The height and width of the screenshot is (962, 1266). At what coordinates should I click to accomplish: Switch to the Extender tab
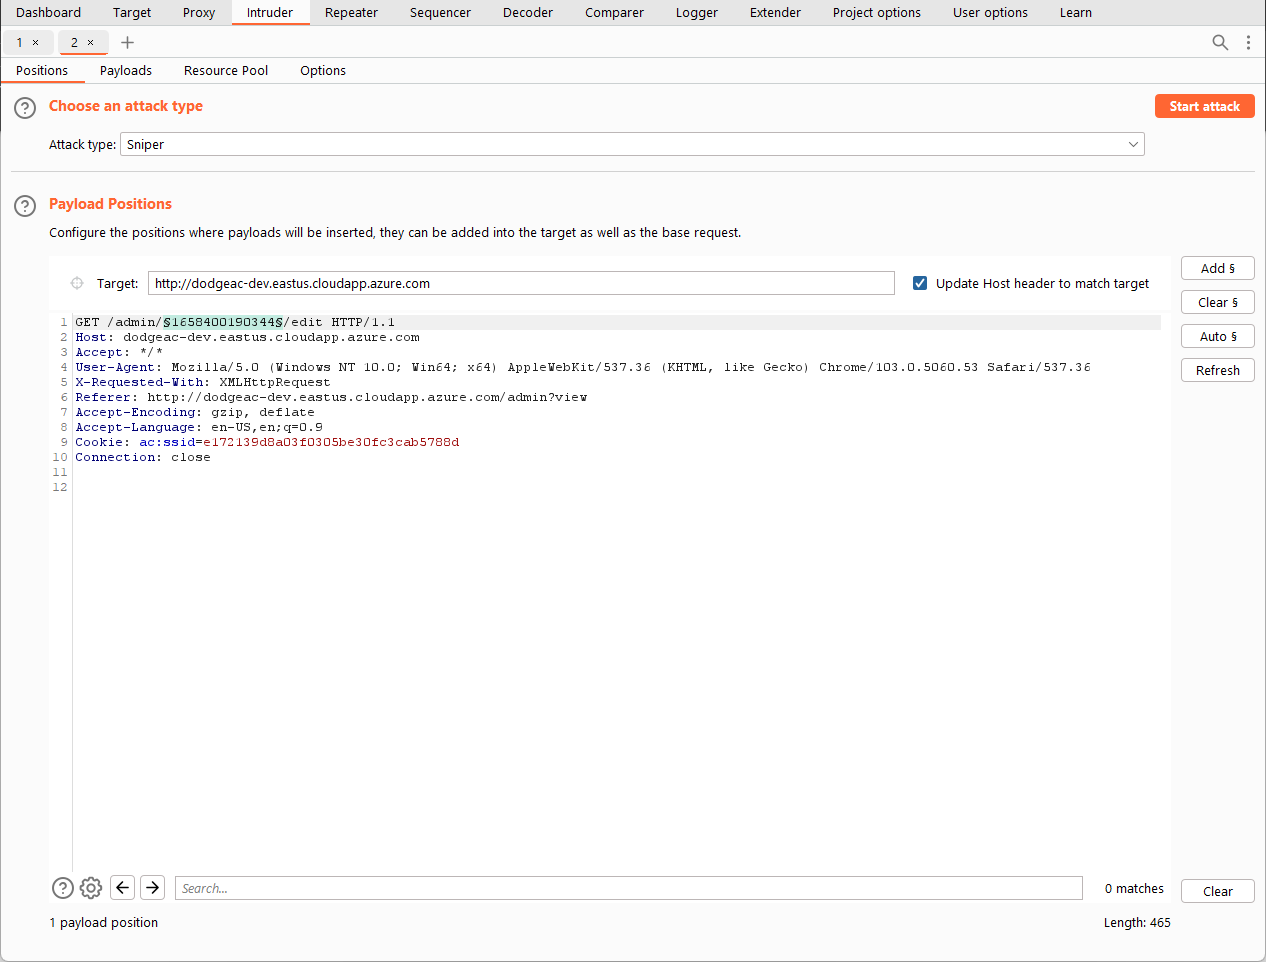775,13
